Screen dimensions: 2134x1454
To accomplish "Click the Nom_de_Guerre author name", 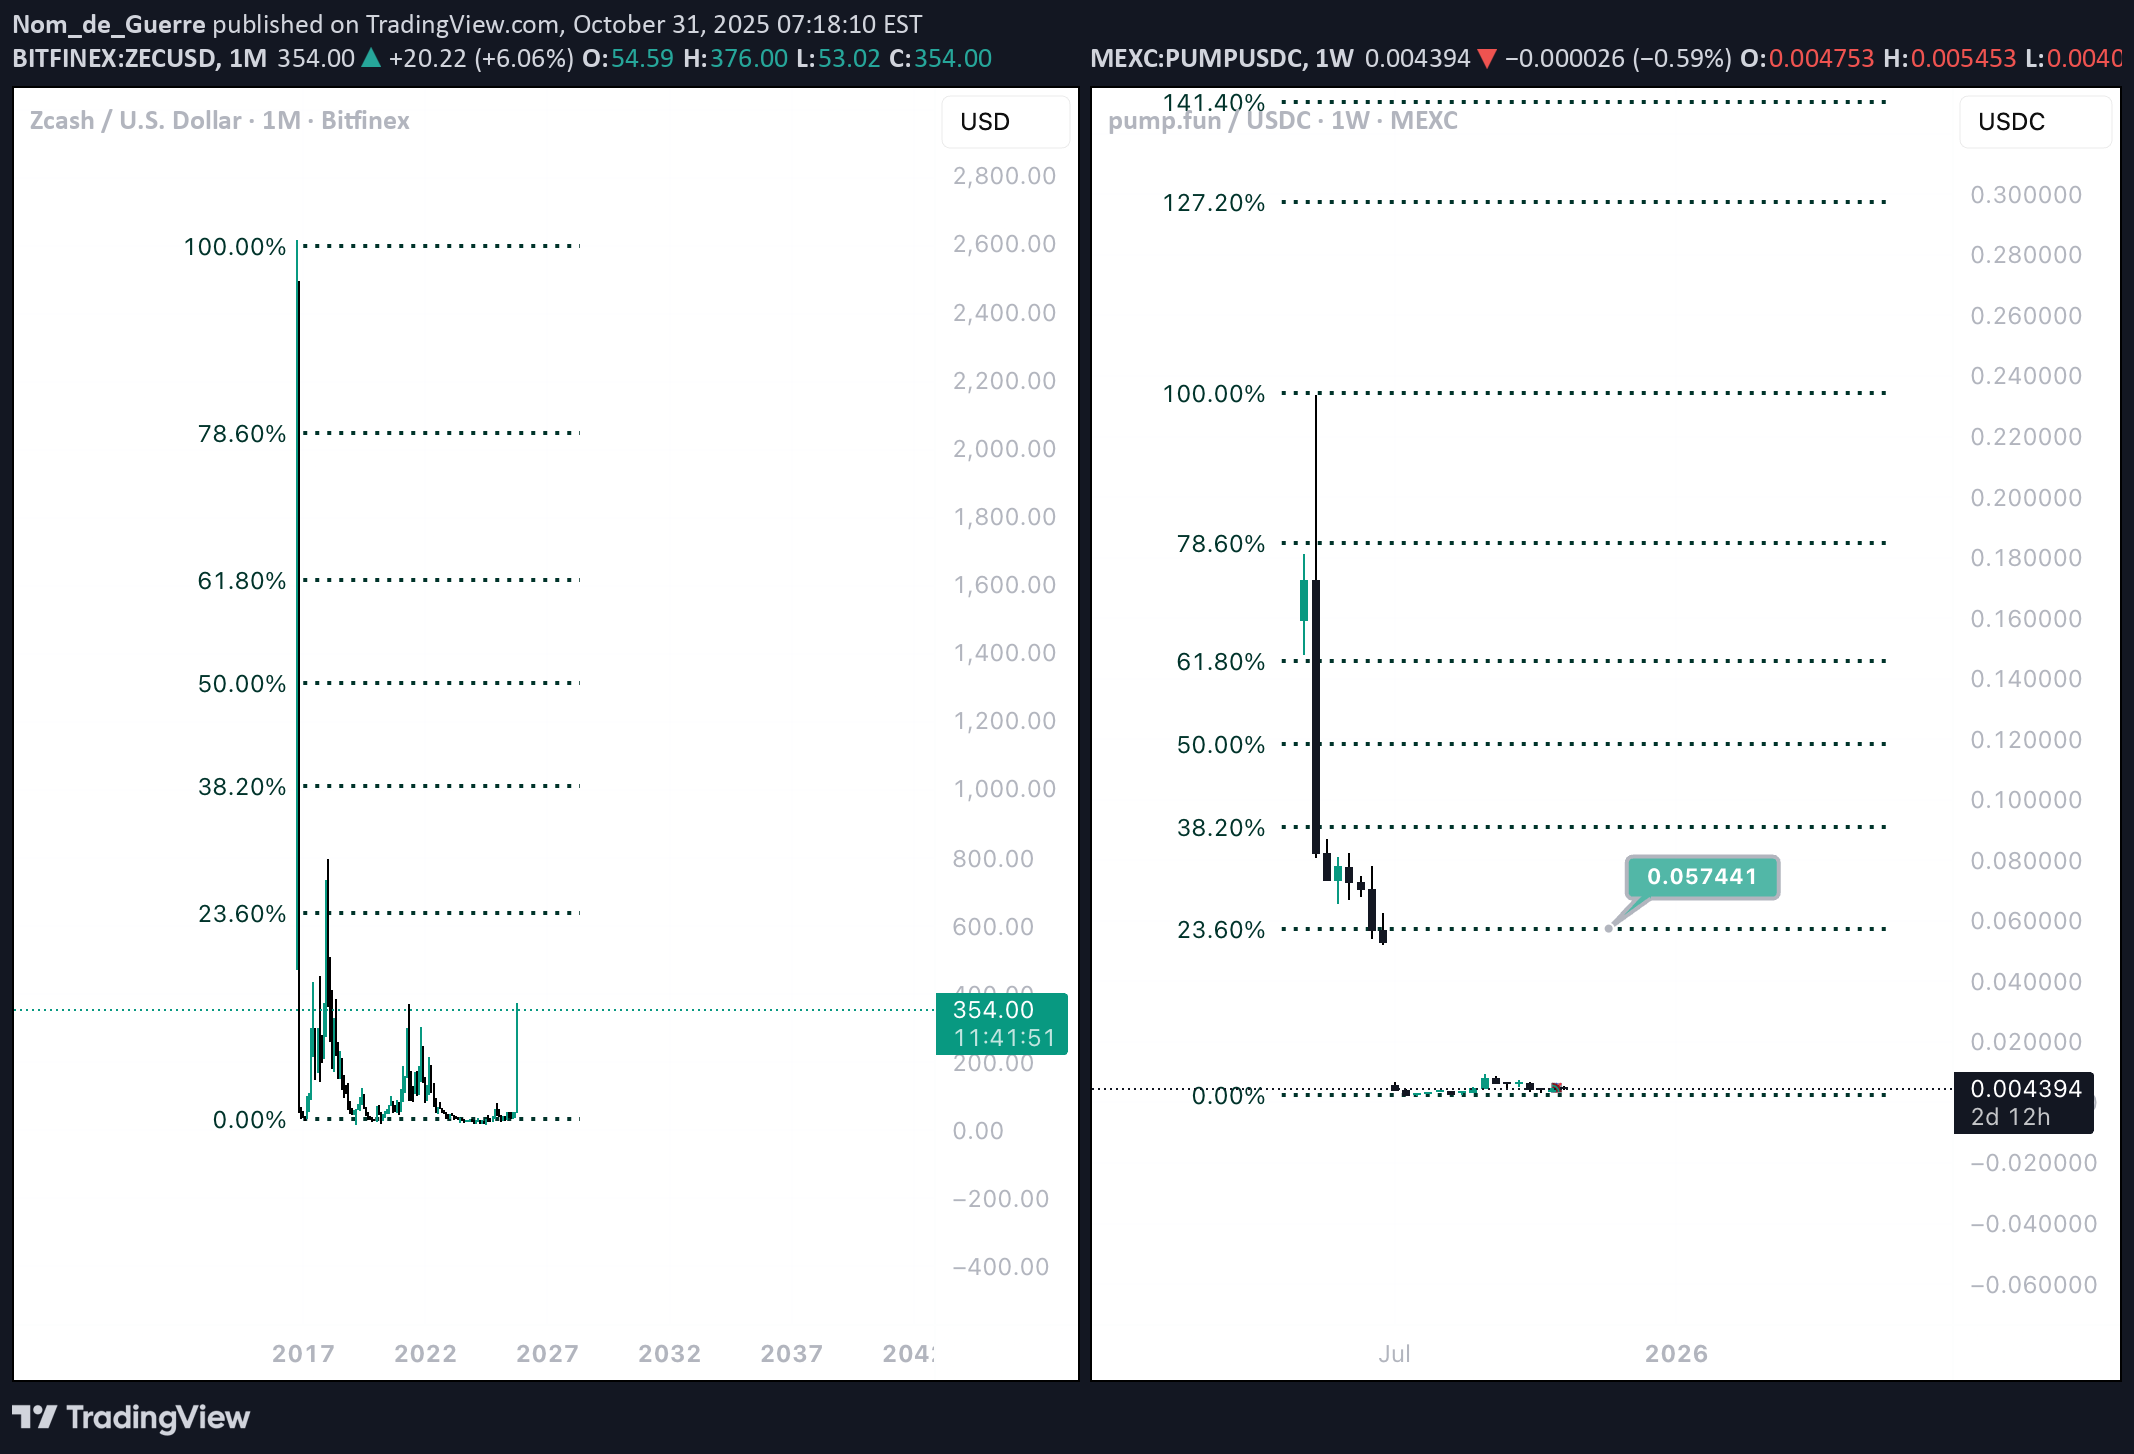I will click(x=109, y=24).
